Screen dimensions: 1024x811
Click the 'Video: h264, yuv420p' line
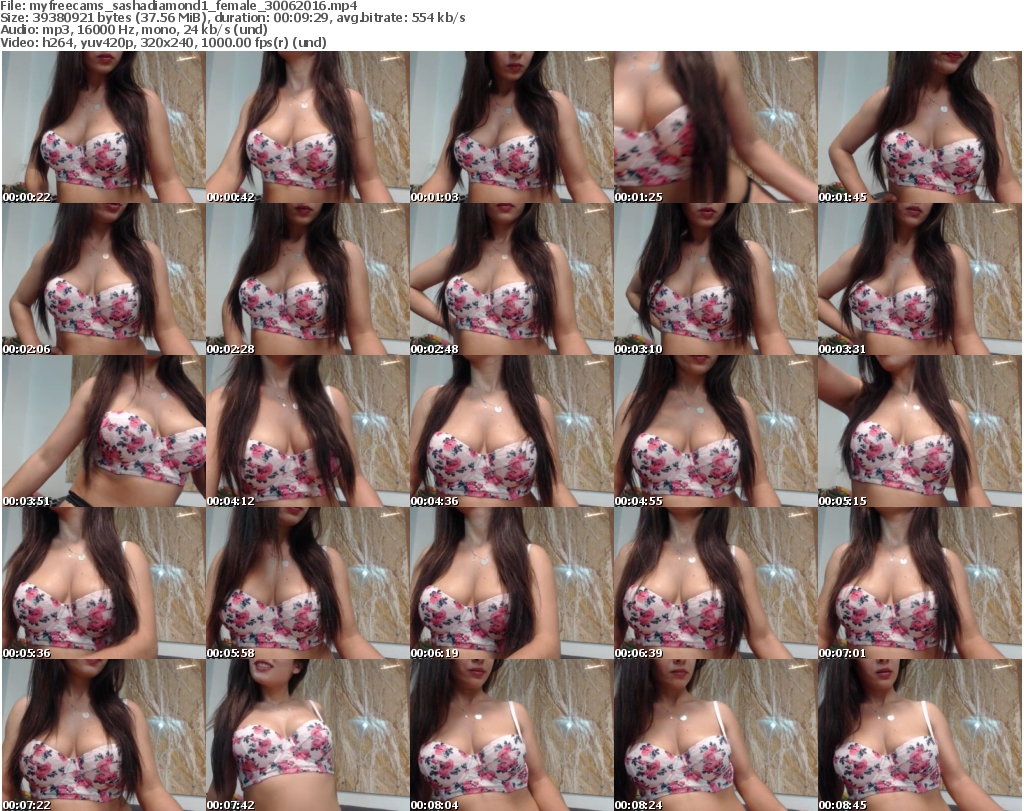[163, 42]
